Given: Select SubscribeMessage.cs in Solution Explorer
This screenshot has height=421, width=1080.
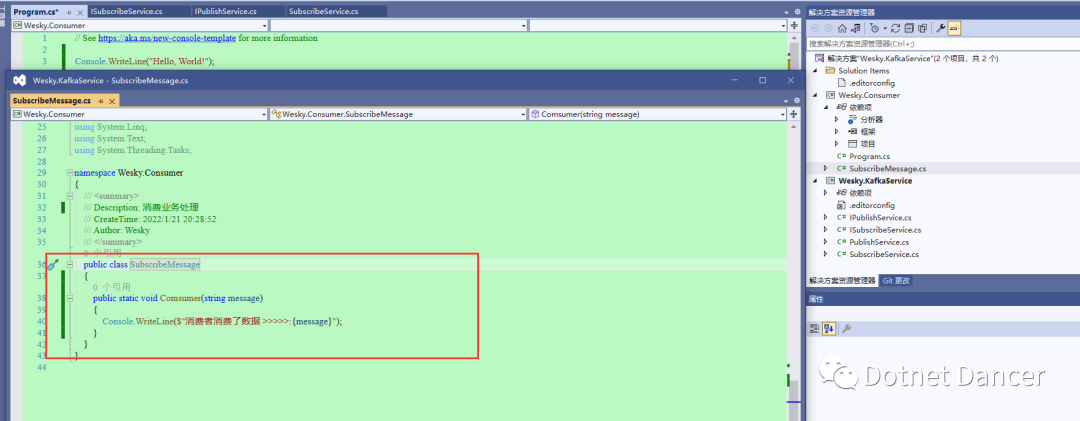Looking at the screenshot, I should [x=888, y=169].
